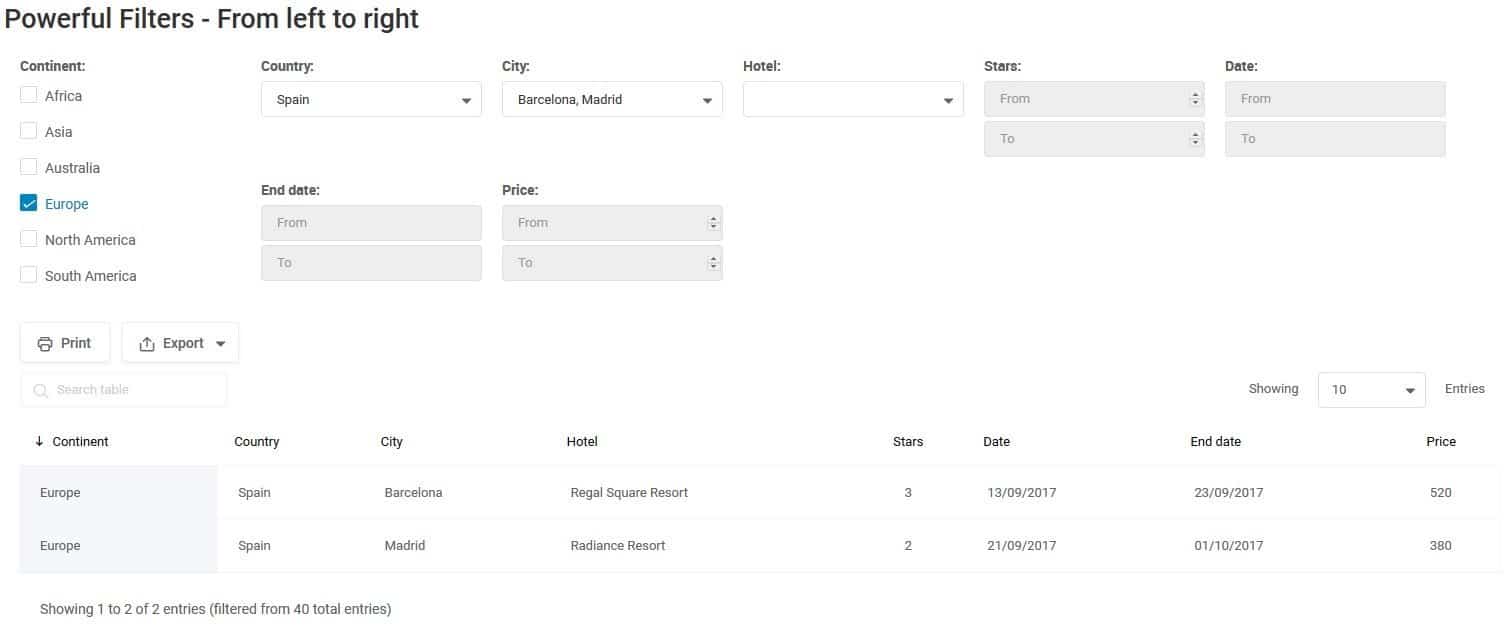The width and height of the screenshot is (1510, 625).
Task: Click the Stars To input field
Action: click(1094, 139)
